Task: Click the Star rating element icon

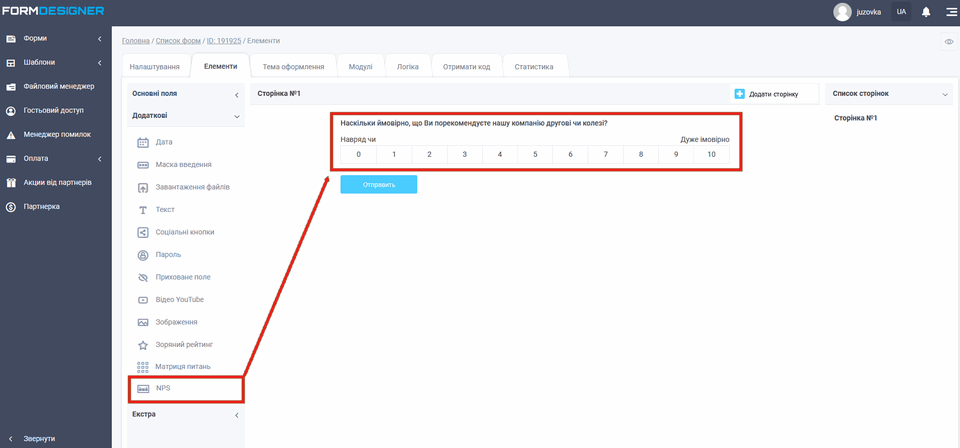Action: pos(143,345)
